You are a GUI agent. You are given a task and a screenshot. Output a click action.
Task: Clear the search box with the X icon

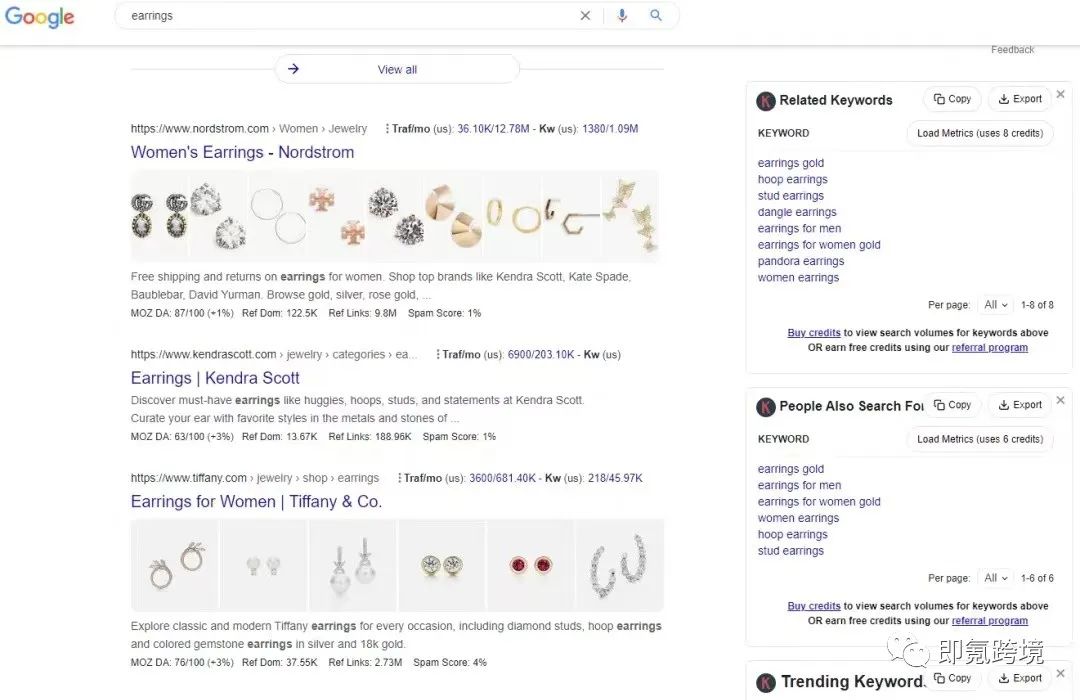point(585,15)
